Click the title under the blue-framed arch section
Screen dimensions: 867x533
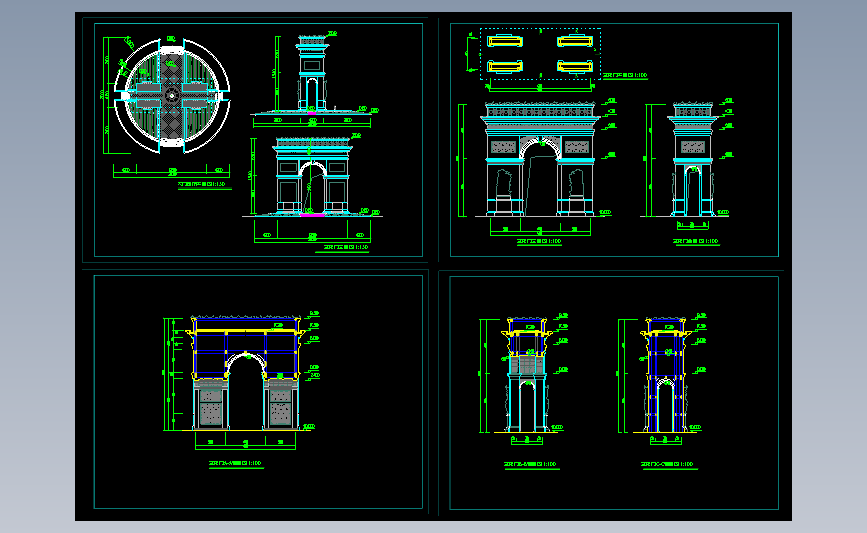pos(235,463)
